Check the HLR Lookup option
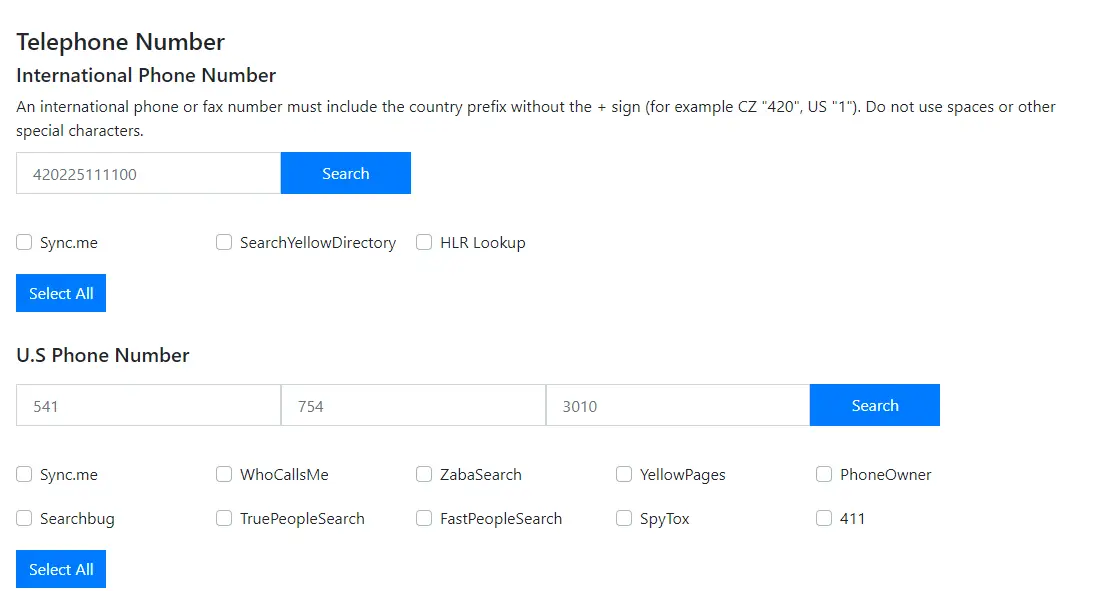The height and width of the screenshot is (591, 1107). pyautogui.click(x=424, y=242)
